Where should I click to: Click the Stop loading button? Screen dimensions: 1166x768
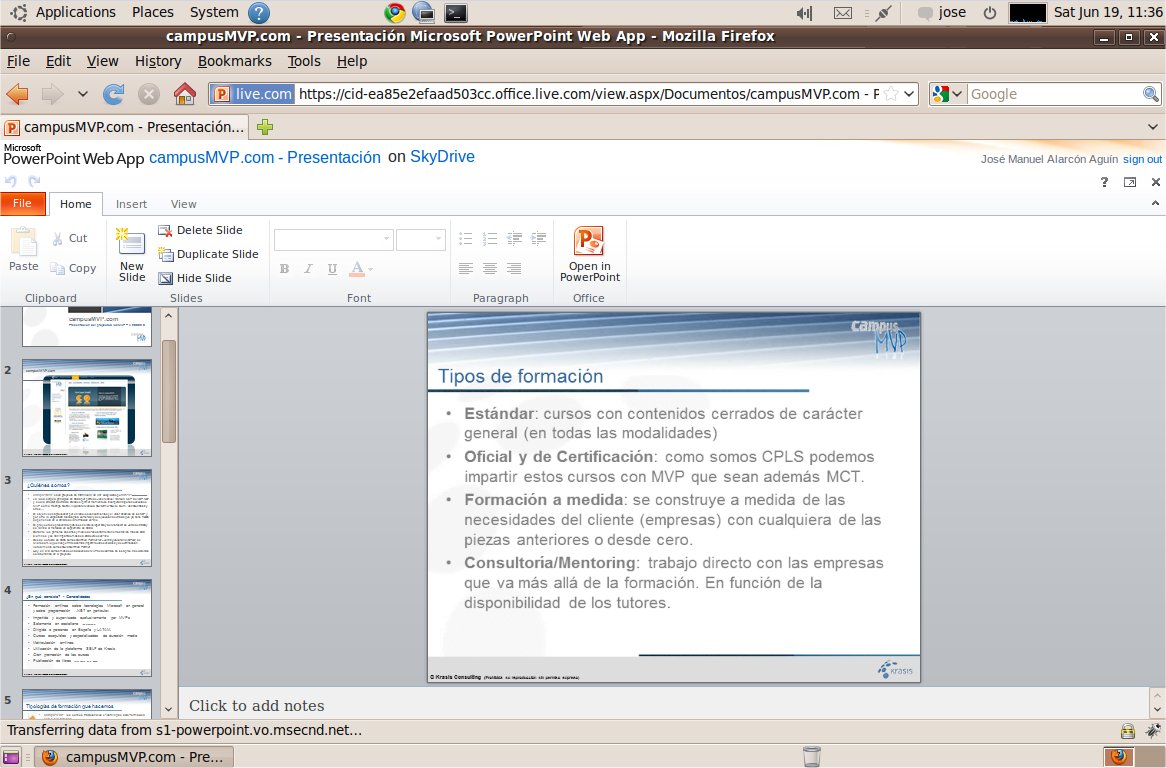(x=149, y=94)
